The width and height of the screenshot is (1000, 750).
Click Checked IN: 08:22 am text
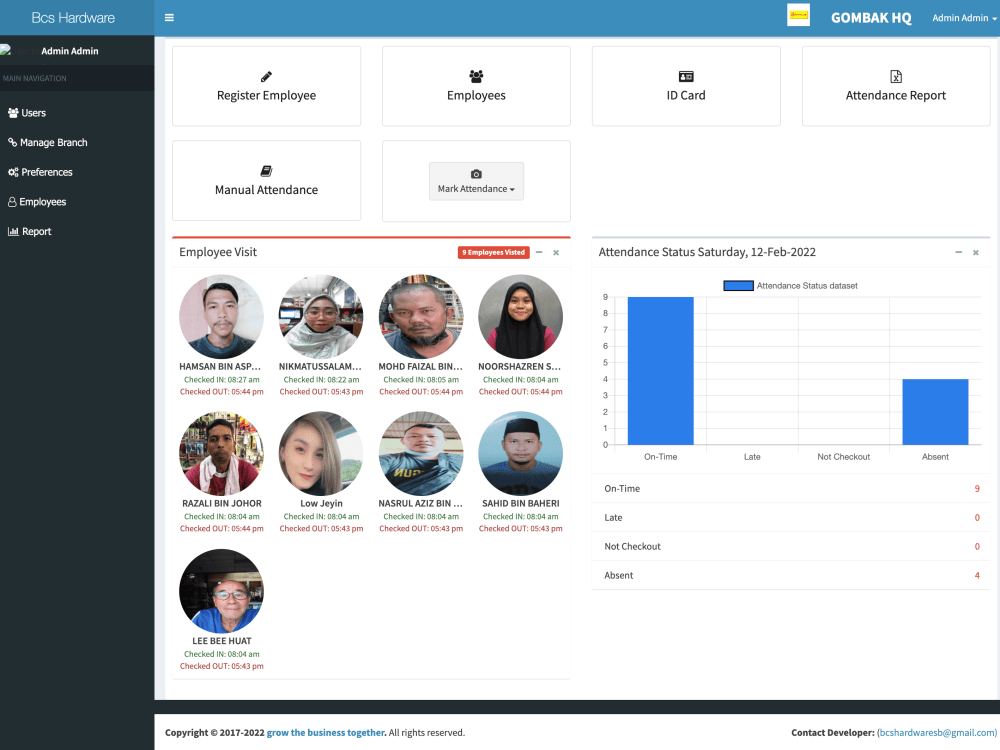click(x=321, y=379)
